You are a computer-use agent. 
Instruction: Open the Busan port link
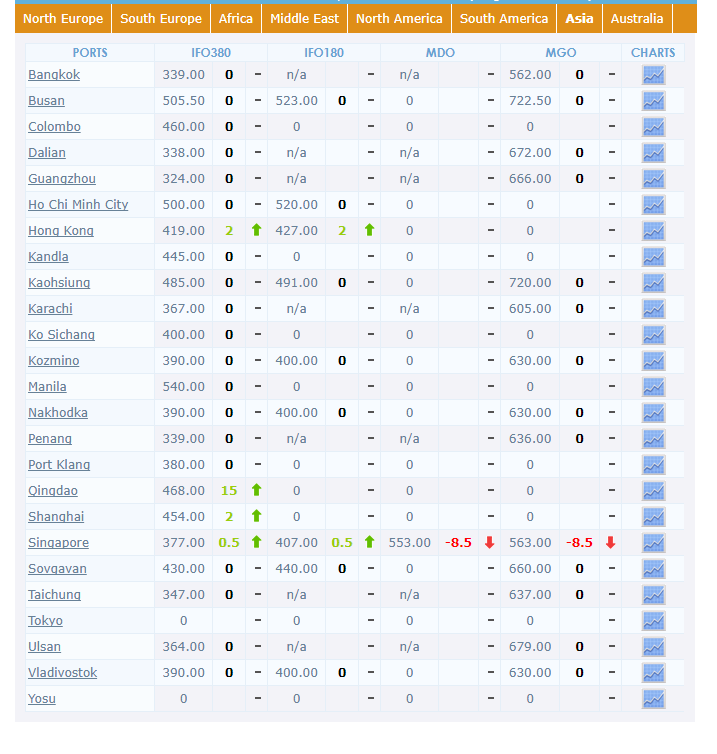coord(46,101)
